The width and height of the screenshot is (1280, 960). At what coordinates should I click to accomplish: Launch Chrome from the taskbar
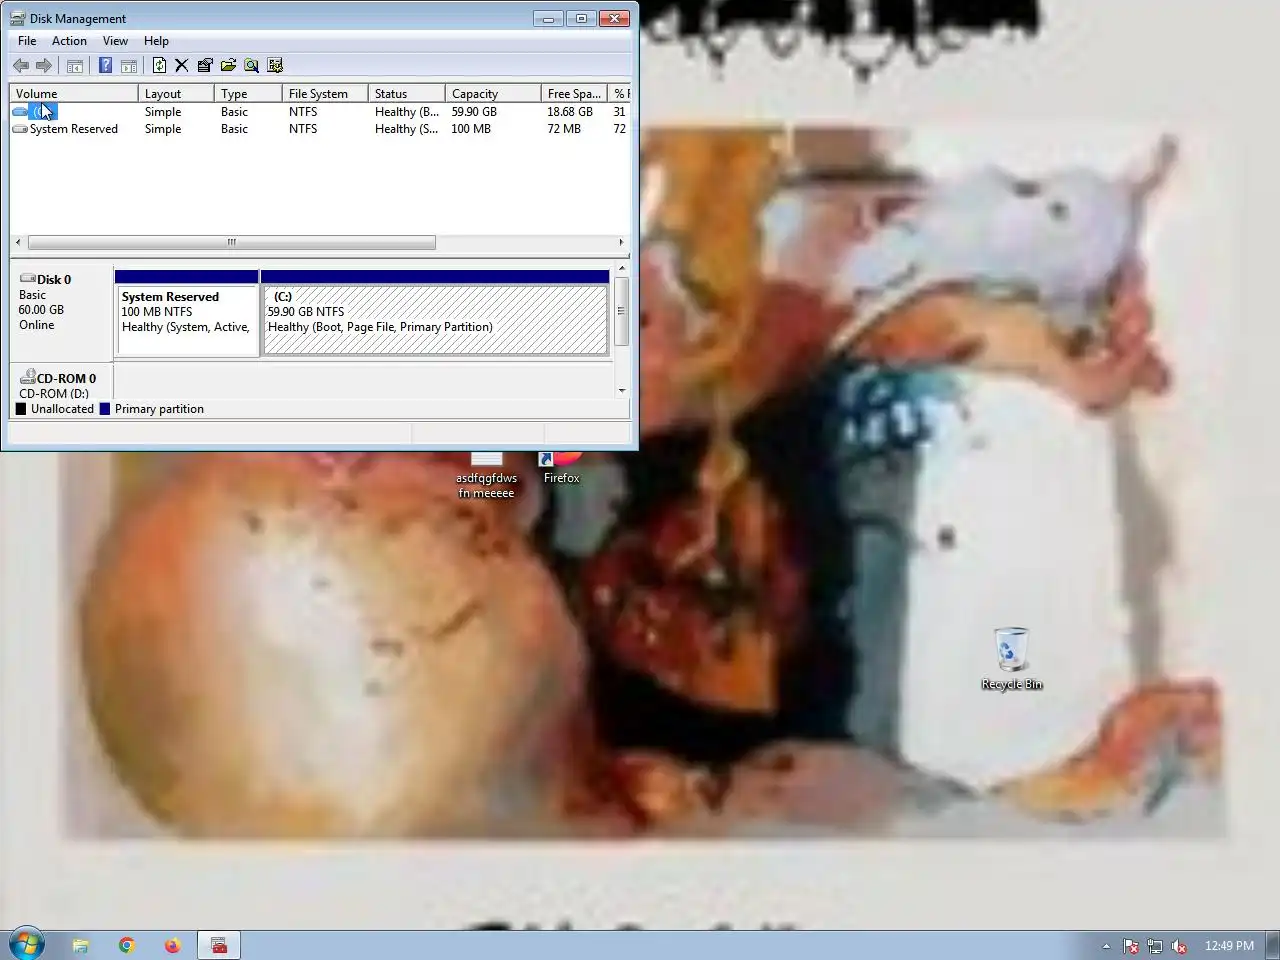pos(126,945)
